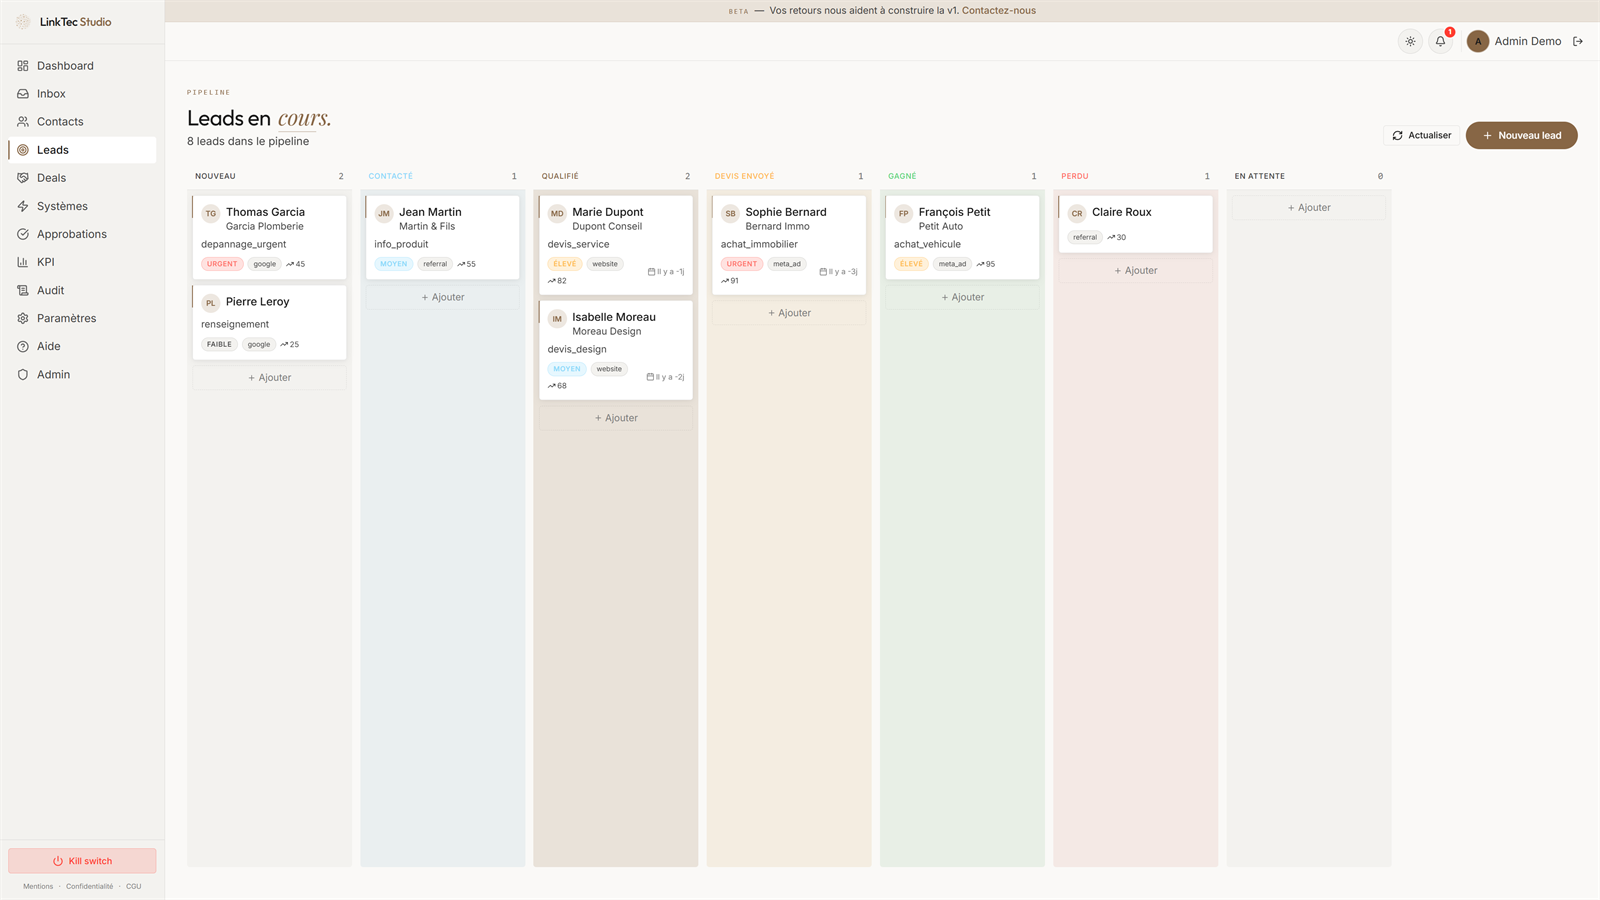Add a lead in Qualifié column
1600x900 pixels.
click(616, 418)
